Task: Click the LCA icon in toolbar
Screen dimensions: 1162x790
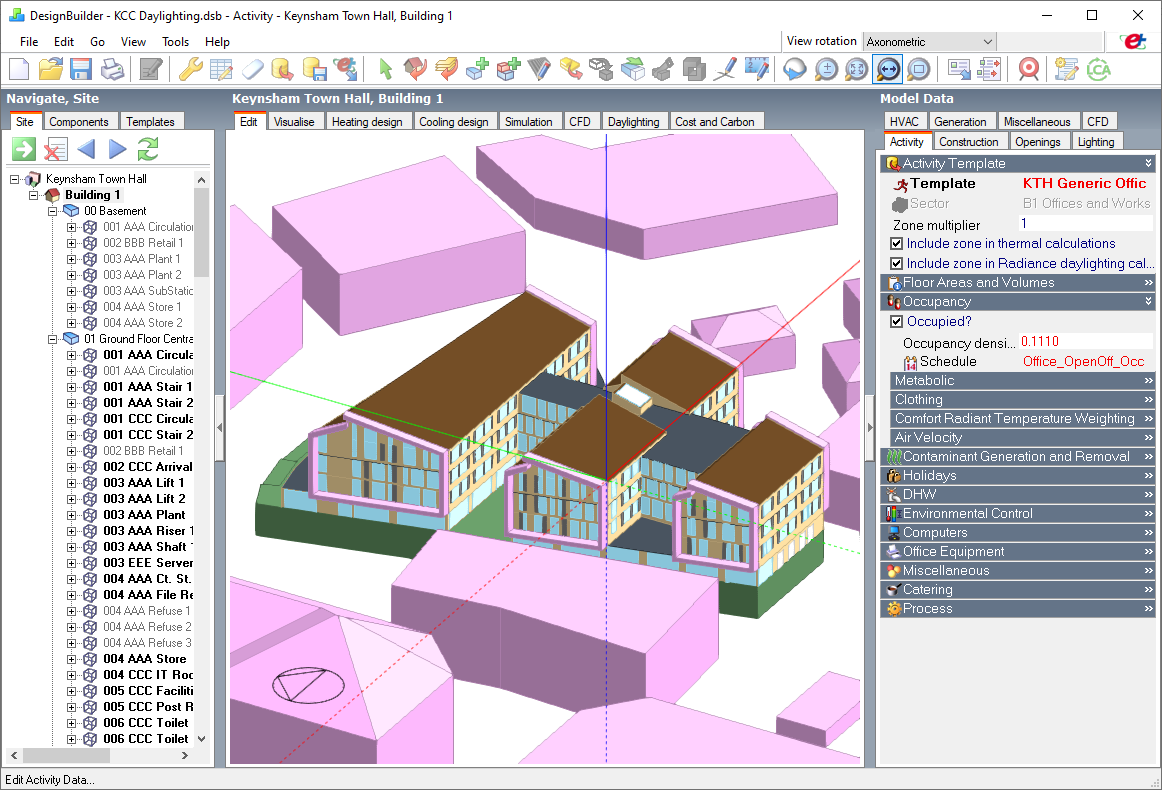Action: point(1099,69)
